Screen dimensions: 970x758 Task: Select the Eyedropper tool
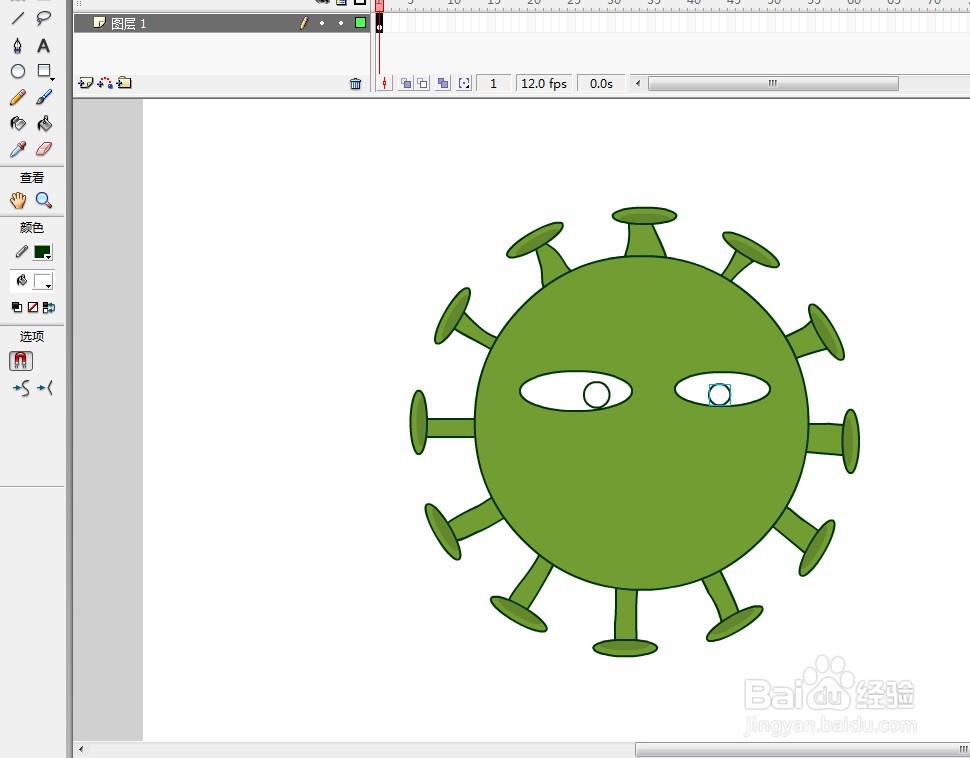point(17,149)
